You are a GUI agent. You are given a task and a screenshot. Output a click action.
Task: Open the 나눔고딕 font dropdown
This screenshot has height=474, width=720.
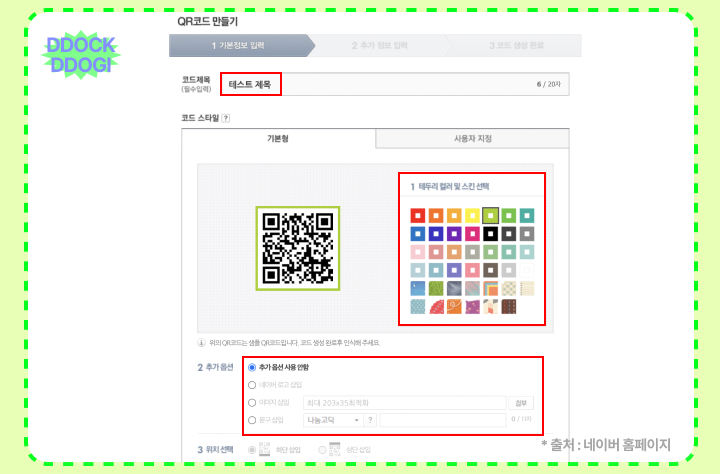click(x=333, y=420)
